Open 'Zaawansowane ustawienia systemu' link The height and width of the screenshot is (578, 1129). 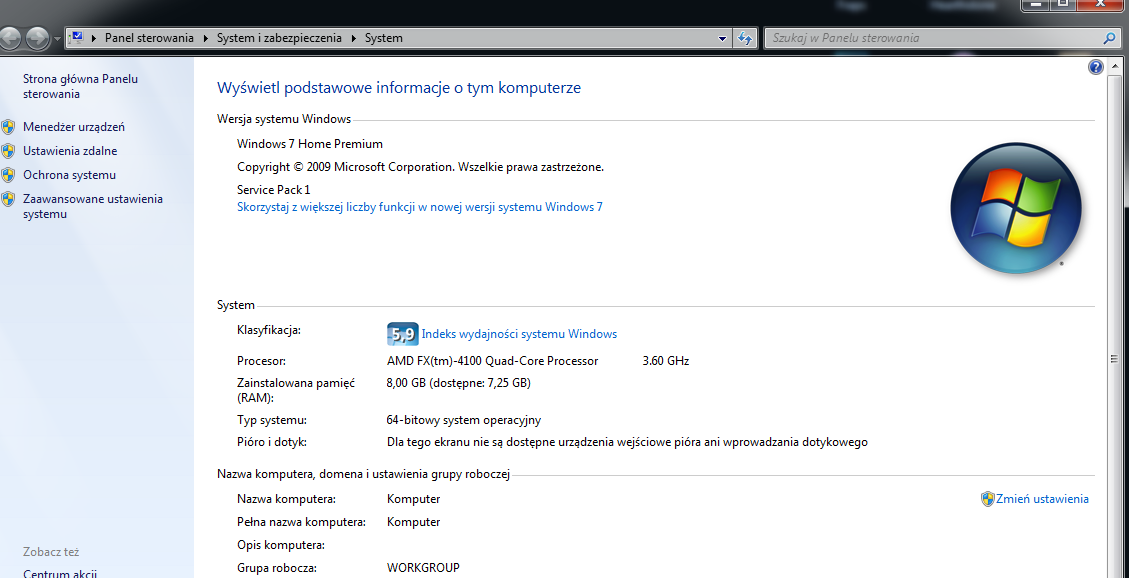pos(93,206)
